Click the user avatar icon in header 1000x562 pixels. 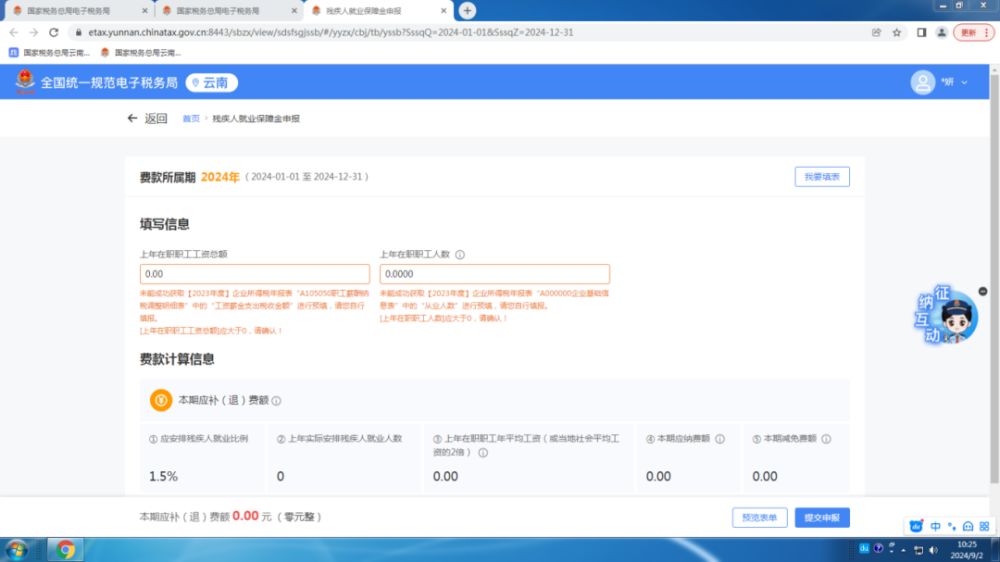[922, 83]
